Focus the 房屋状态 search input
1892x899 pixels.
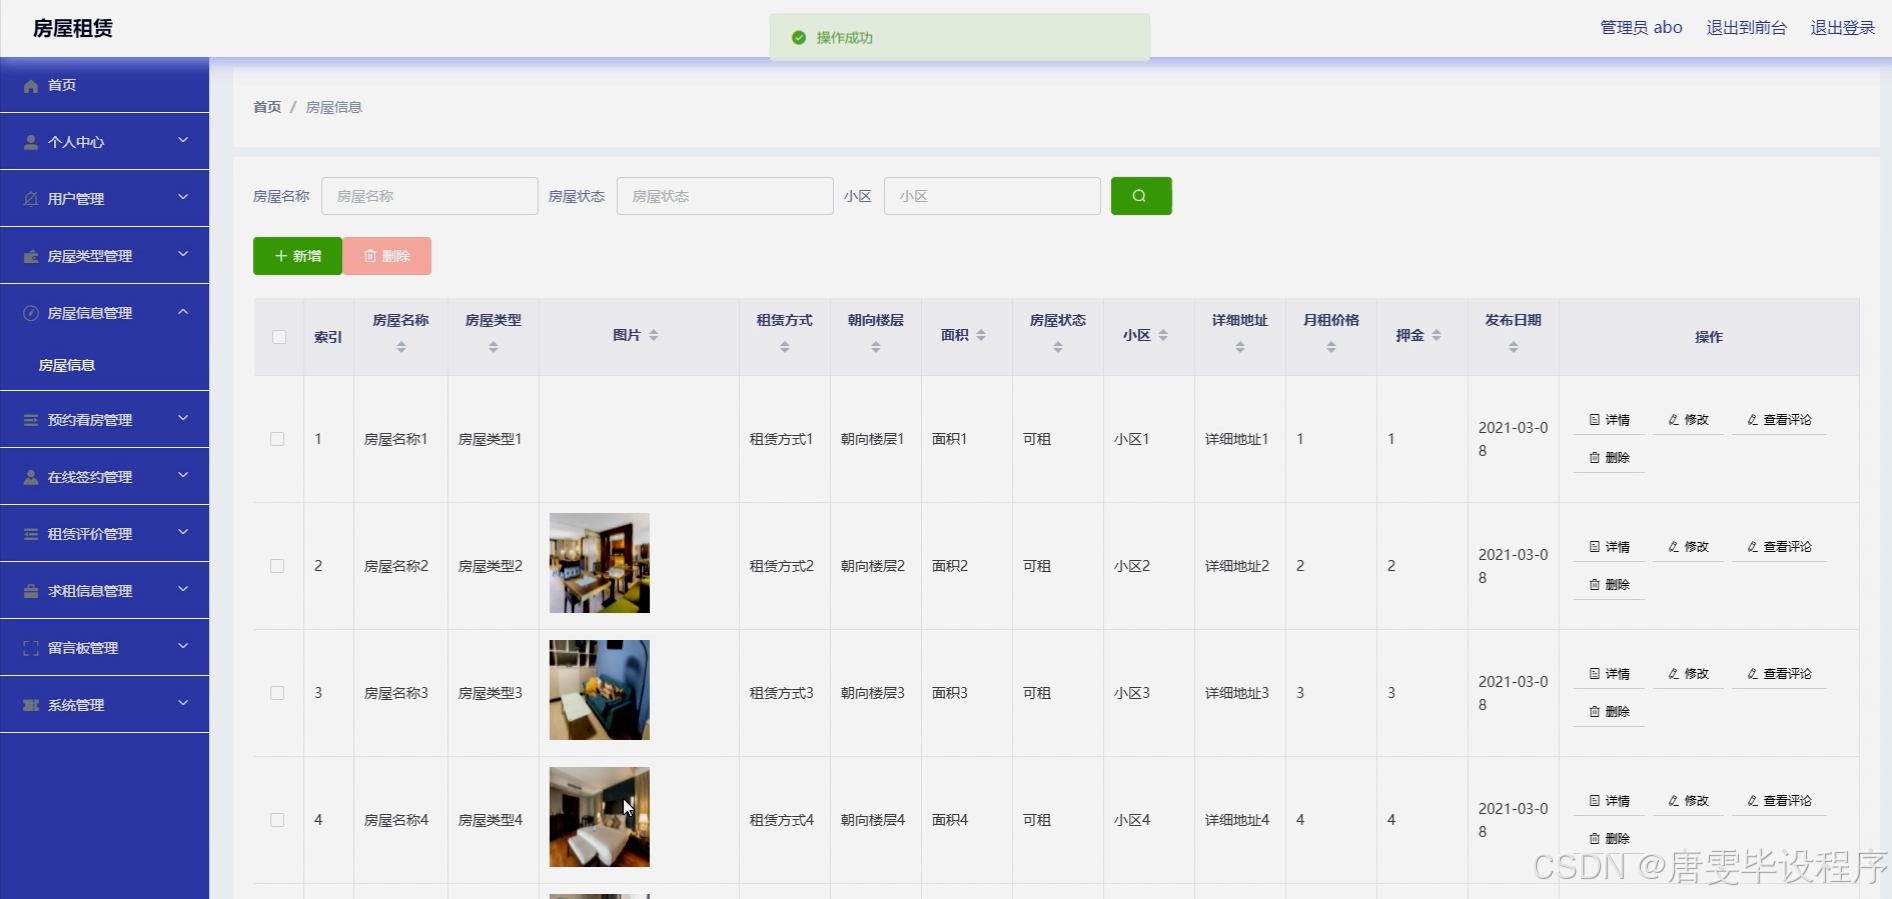coord(725,196)
